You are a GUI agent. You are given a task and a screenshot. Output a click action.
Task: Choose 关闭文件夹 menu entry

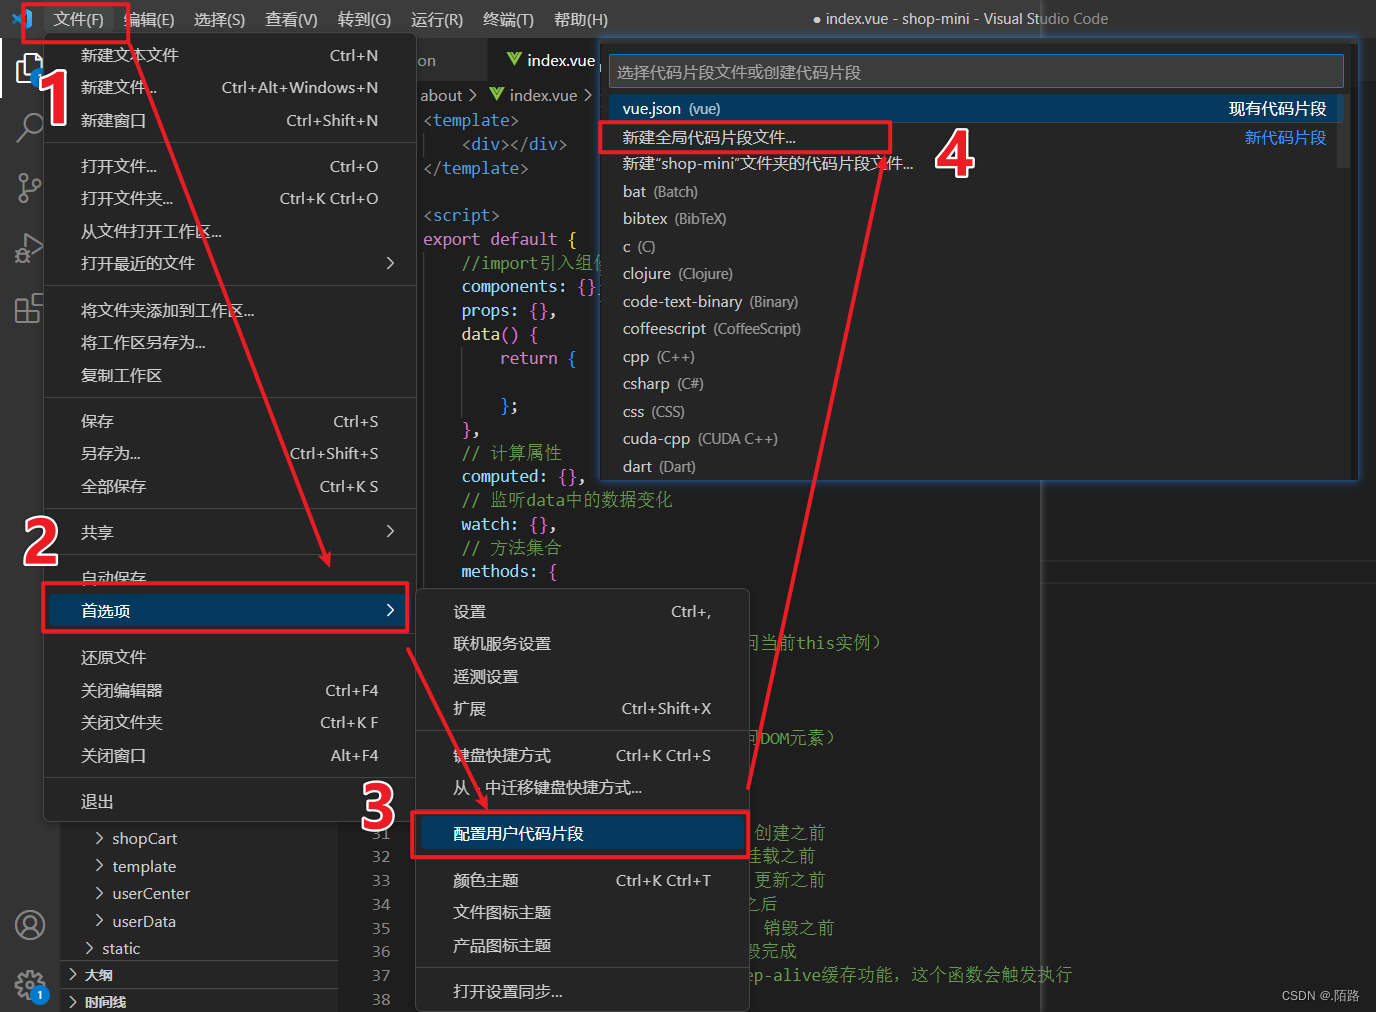pyautogui.click(x=230, y=722)
